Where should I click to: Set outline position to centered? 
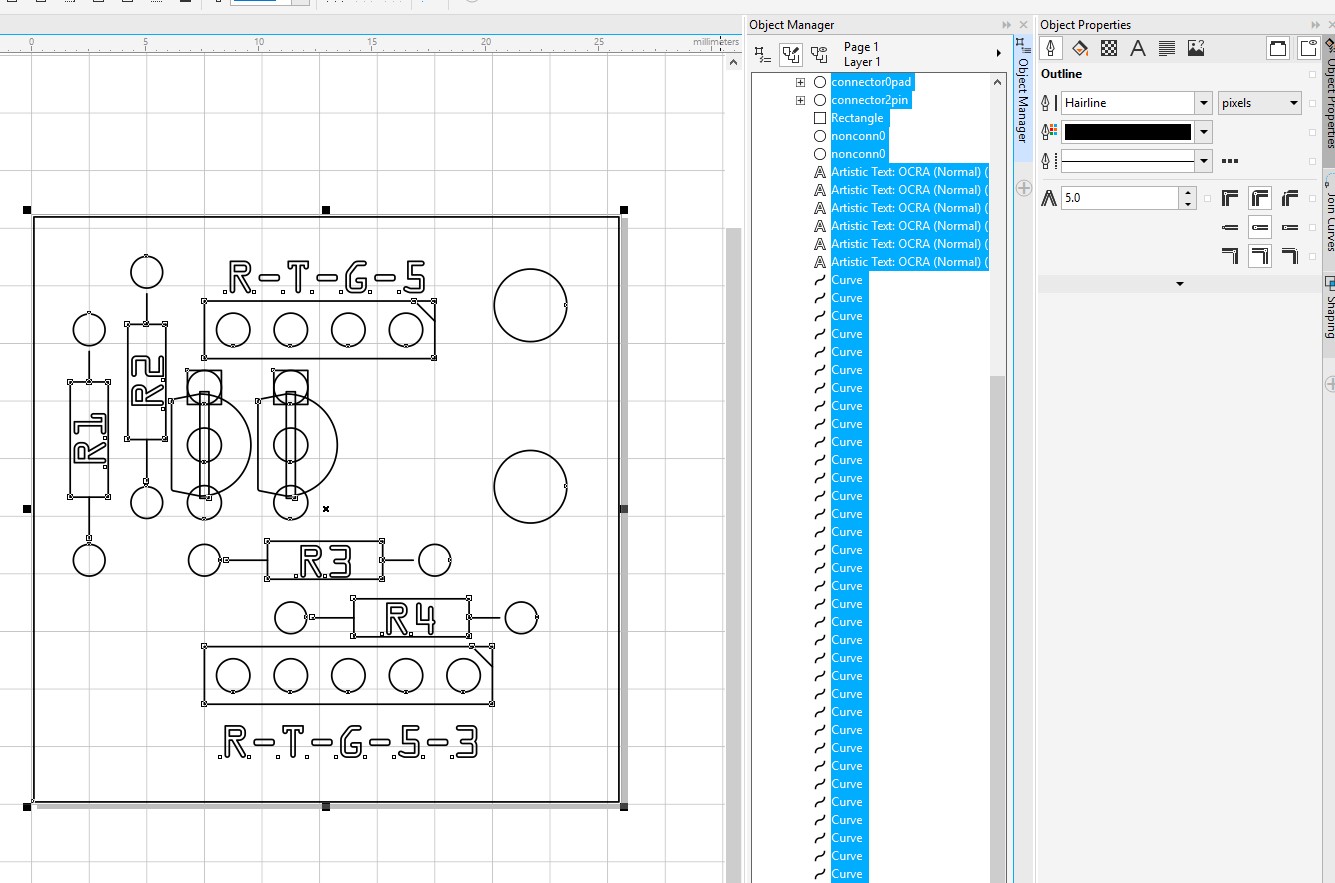click(1260, 256)
